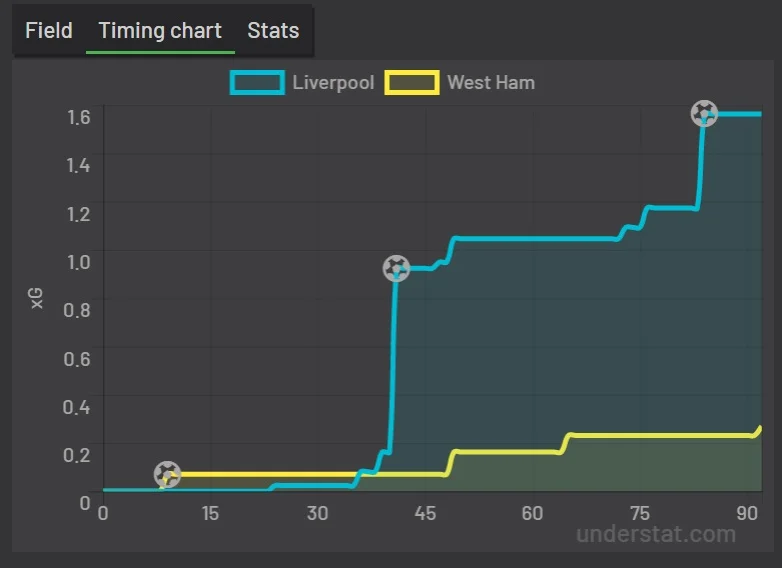The image size is (782, 568).
Task: Click Liverpool's late second goal ball icon
Action: coord(704,113)
